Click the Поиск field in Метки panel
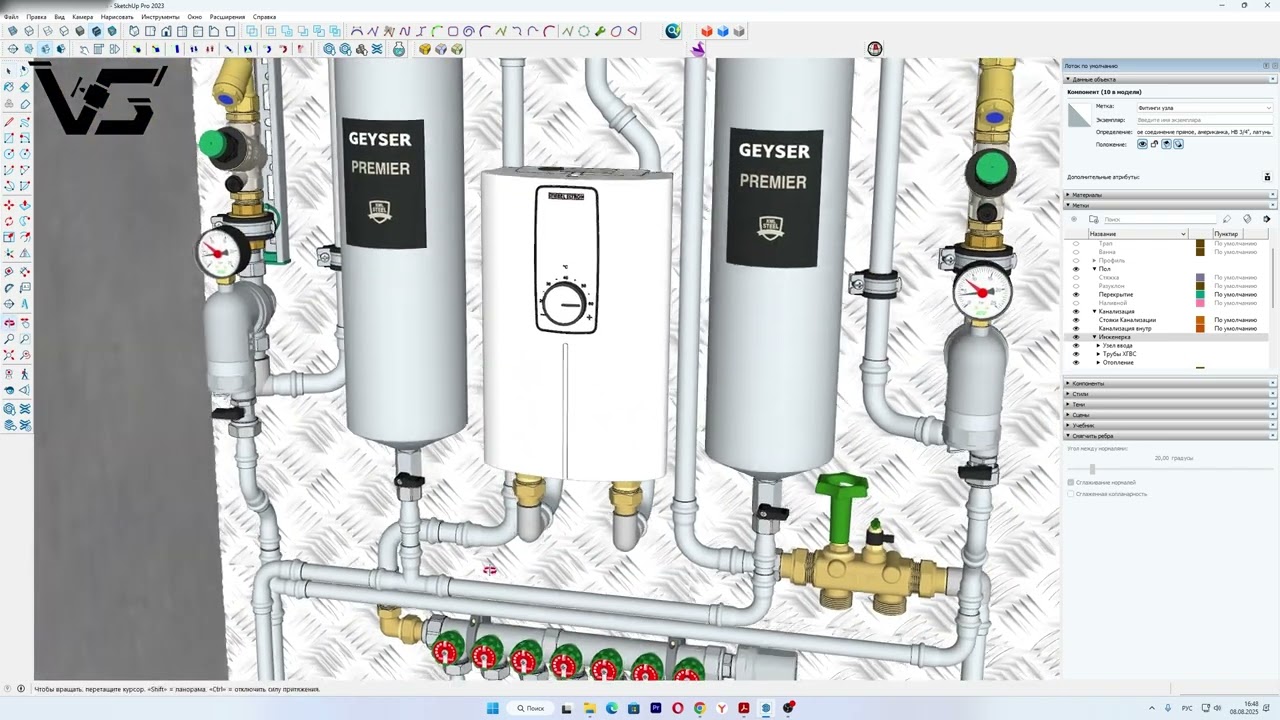 click(x=1160, y=219)
